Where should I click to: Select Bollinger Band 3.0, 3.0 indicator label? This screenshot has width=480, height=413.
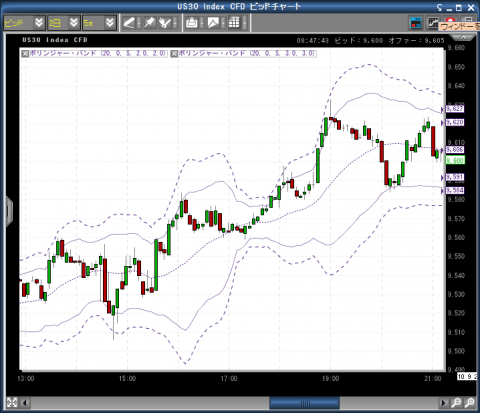coord(246,53)
